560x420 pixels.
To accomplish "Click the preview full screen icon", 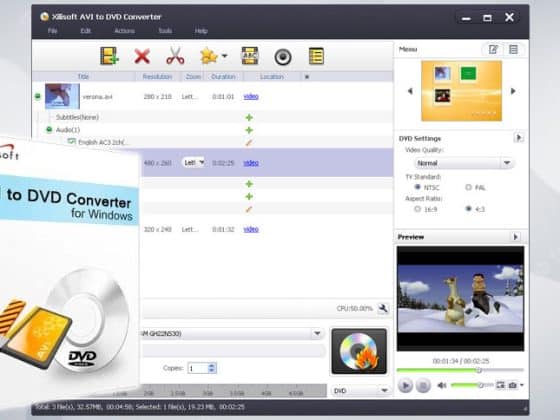I will (x=501, y=385).
